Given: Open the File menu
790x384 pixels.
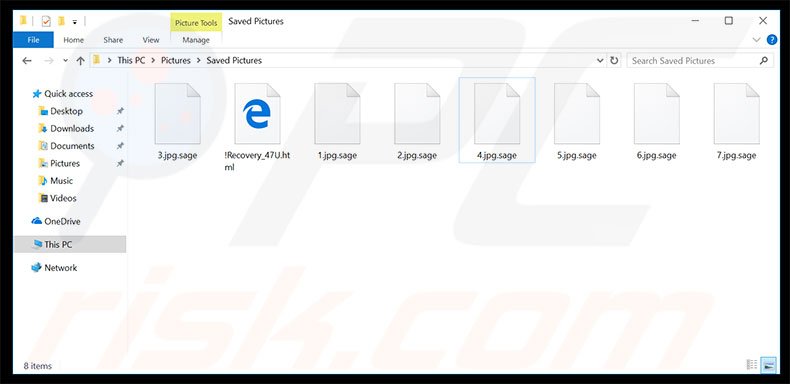Looking at the screenshot, I should 33,40.
